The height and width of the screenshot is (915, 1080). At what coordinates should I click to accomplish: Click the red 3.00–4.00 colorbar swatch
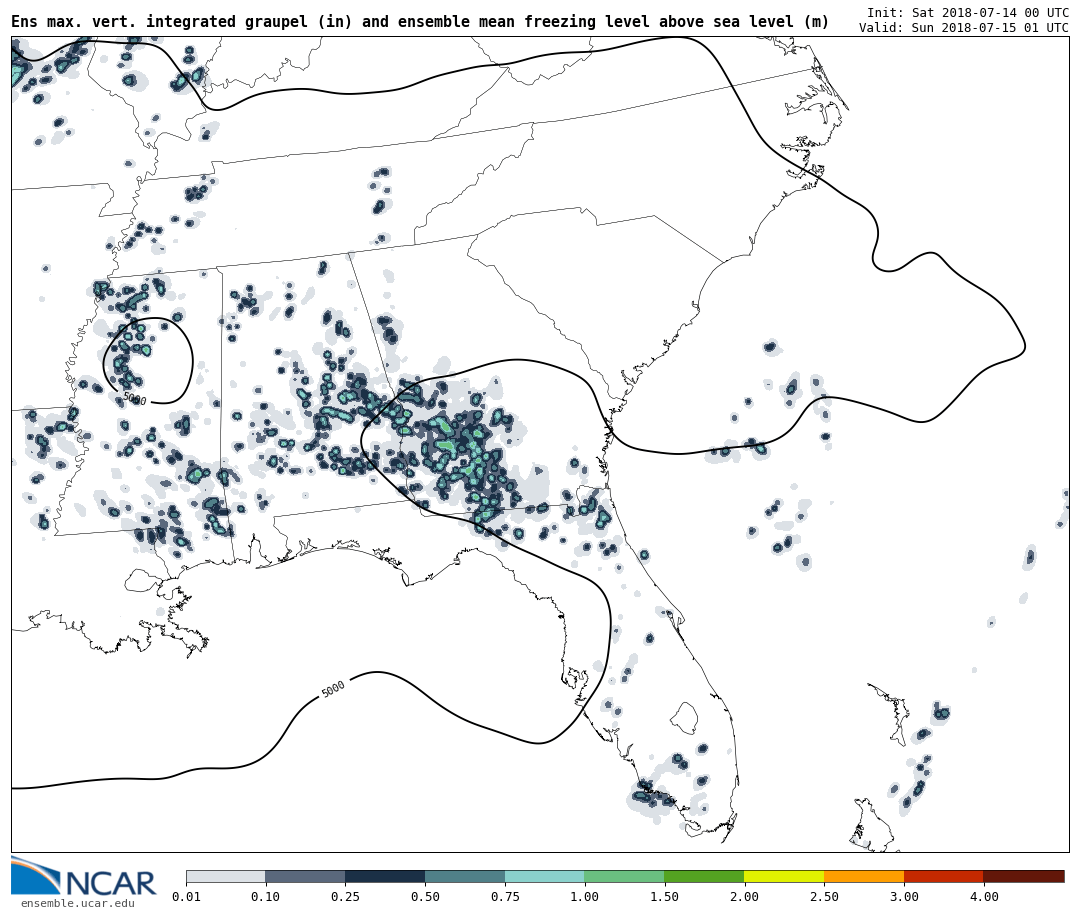(944, 876)
